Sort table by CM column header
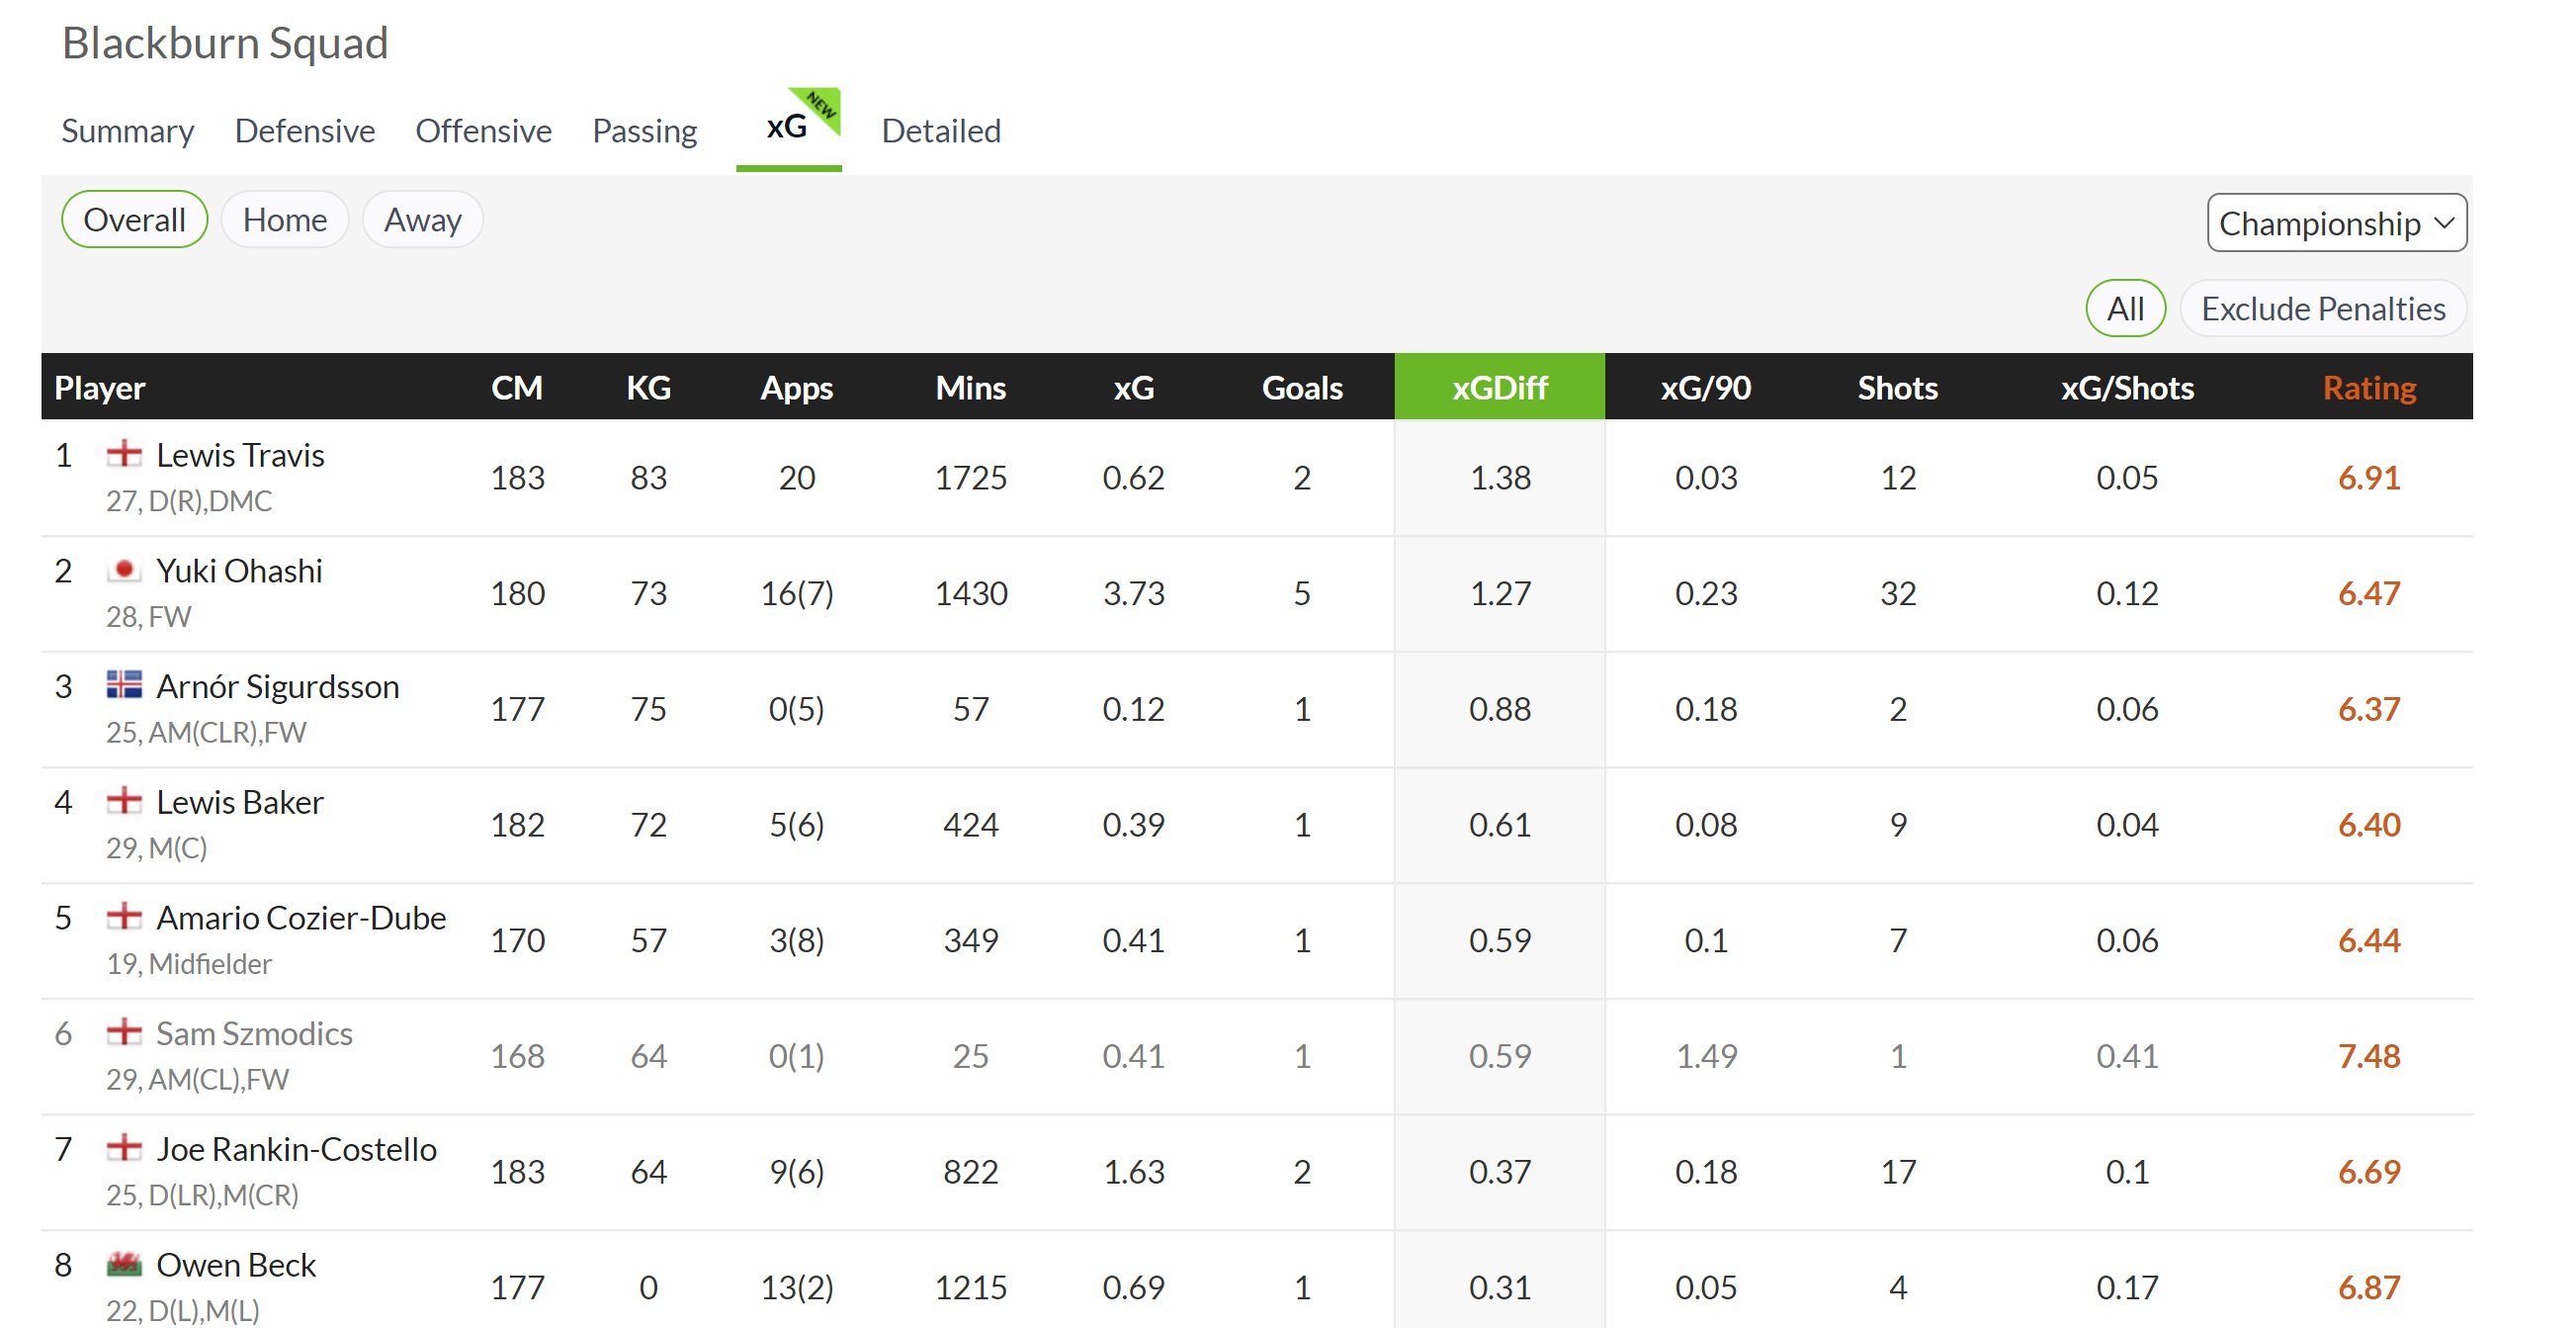 (517, 387)
